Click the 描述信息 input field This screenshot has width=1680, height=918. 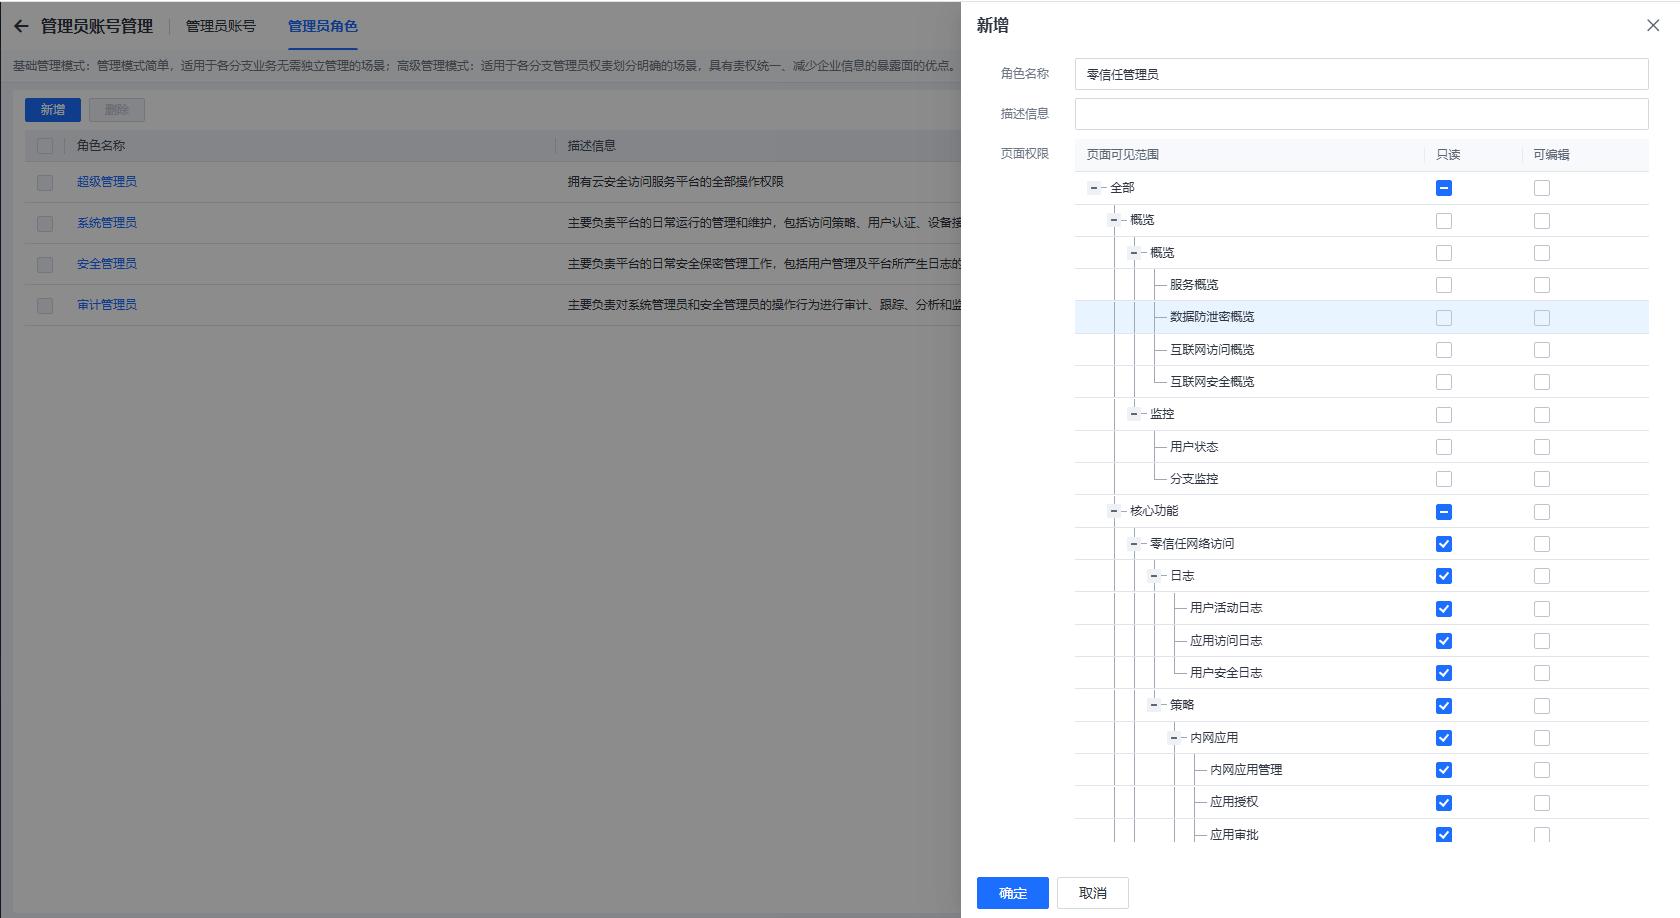tap(1361, 114)
